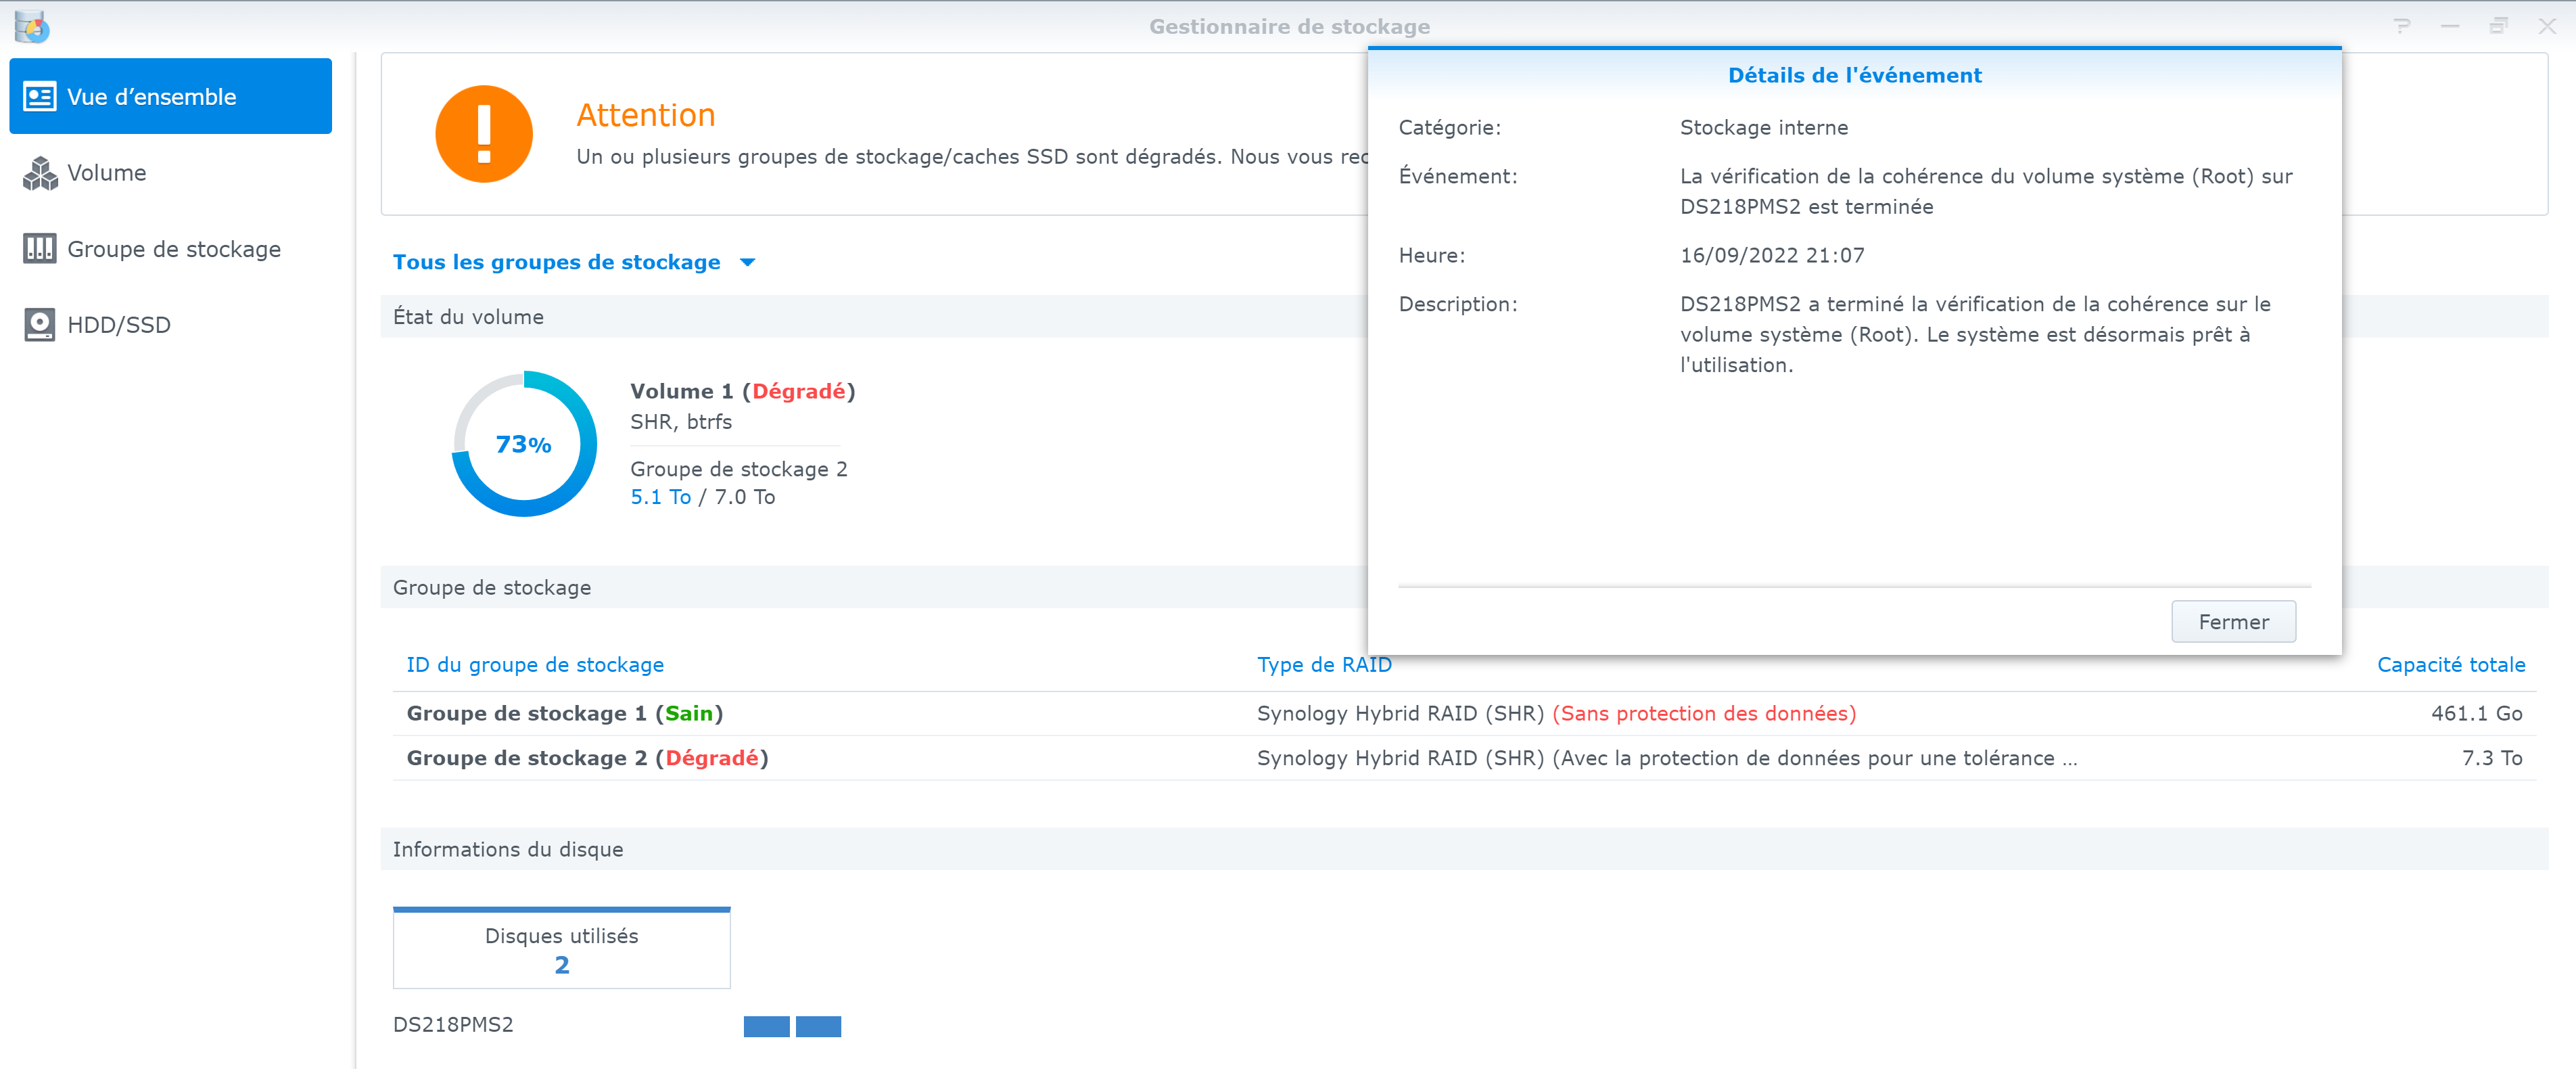Click the Volume cubes icon in sidebar
Screen dimensions: 2576x1069
[x=40, y=173]
